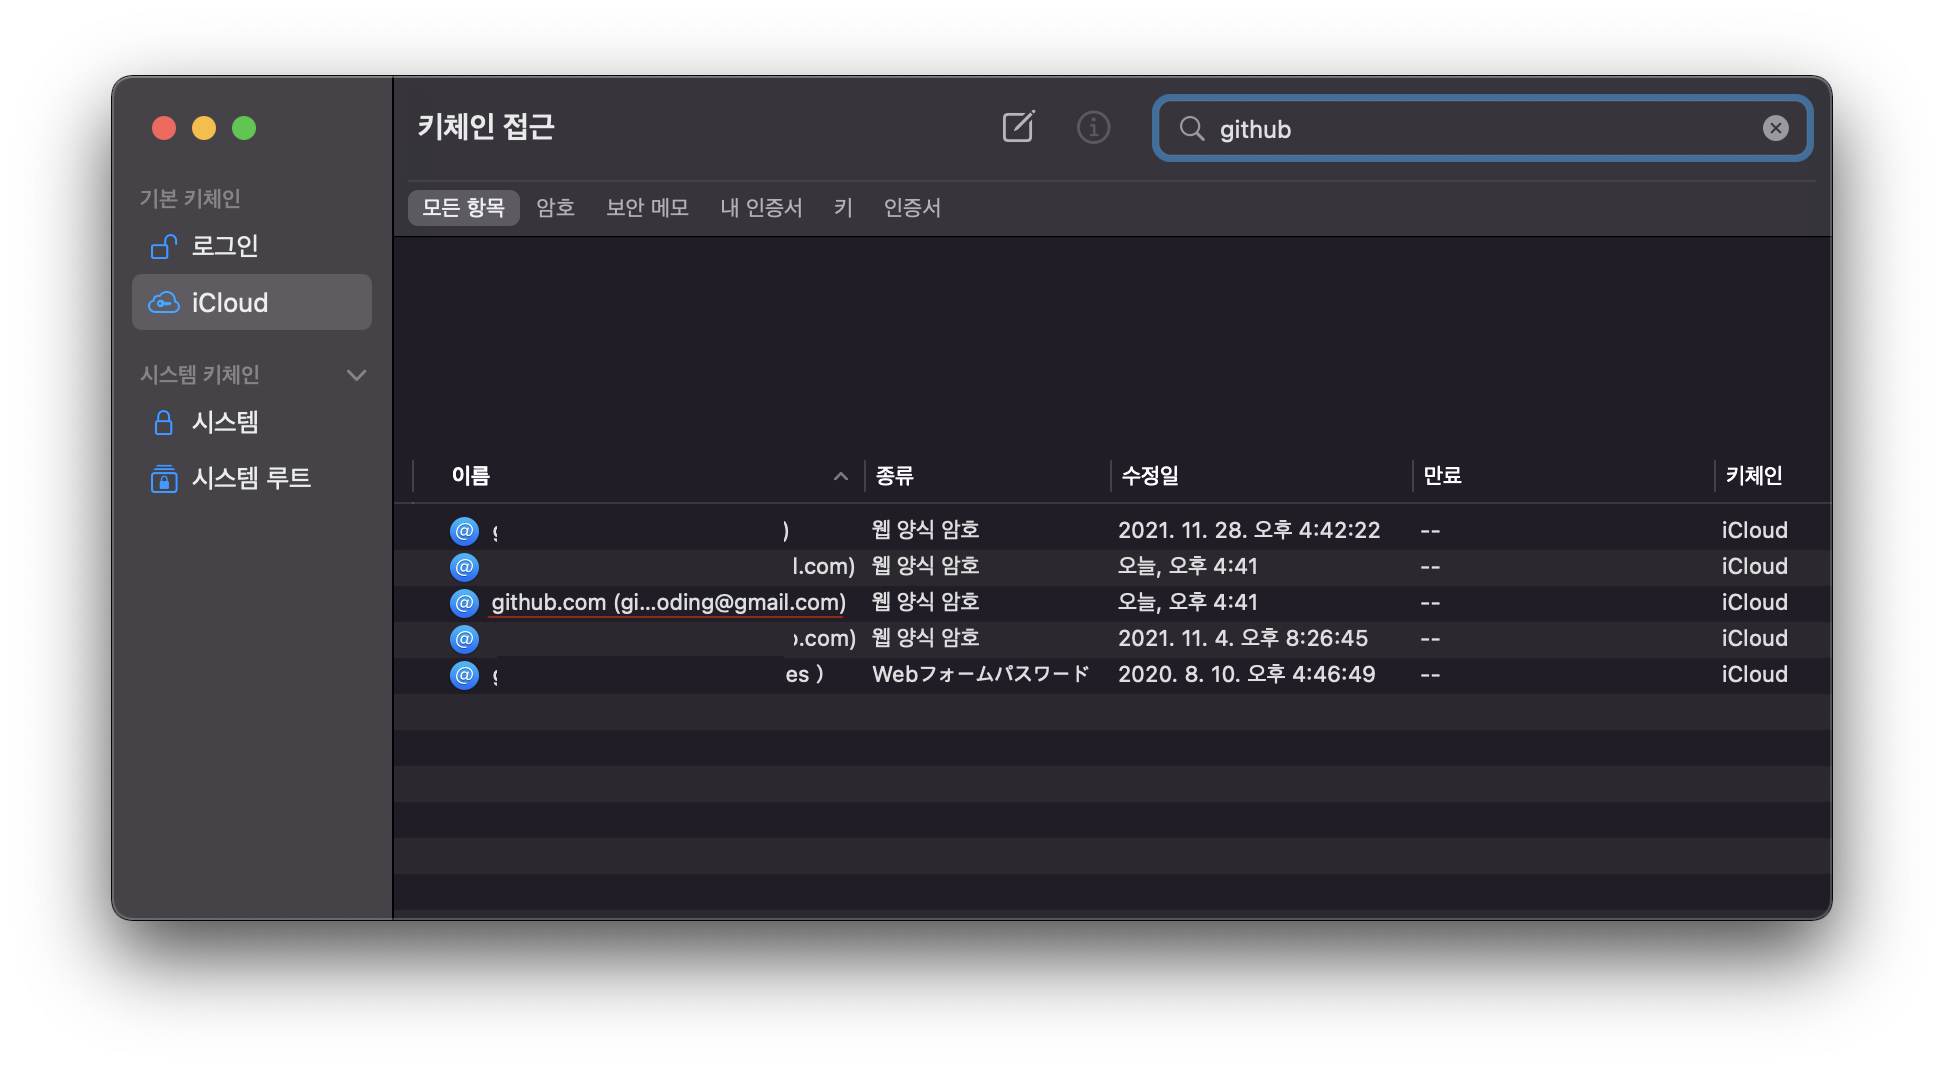
Task: Click the lock icon beside 시스템
Action: coord(163,422)
